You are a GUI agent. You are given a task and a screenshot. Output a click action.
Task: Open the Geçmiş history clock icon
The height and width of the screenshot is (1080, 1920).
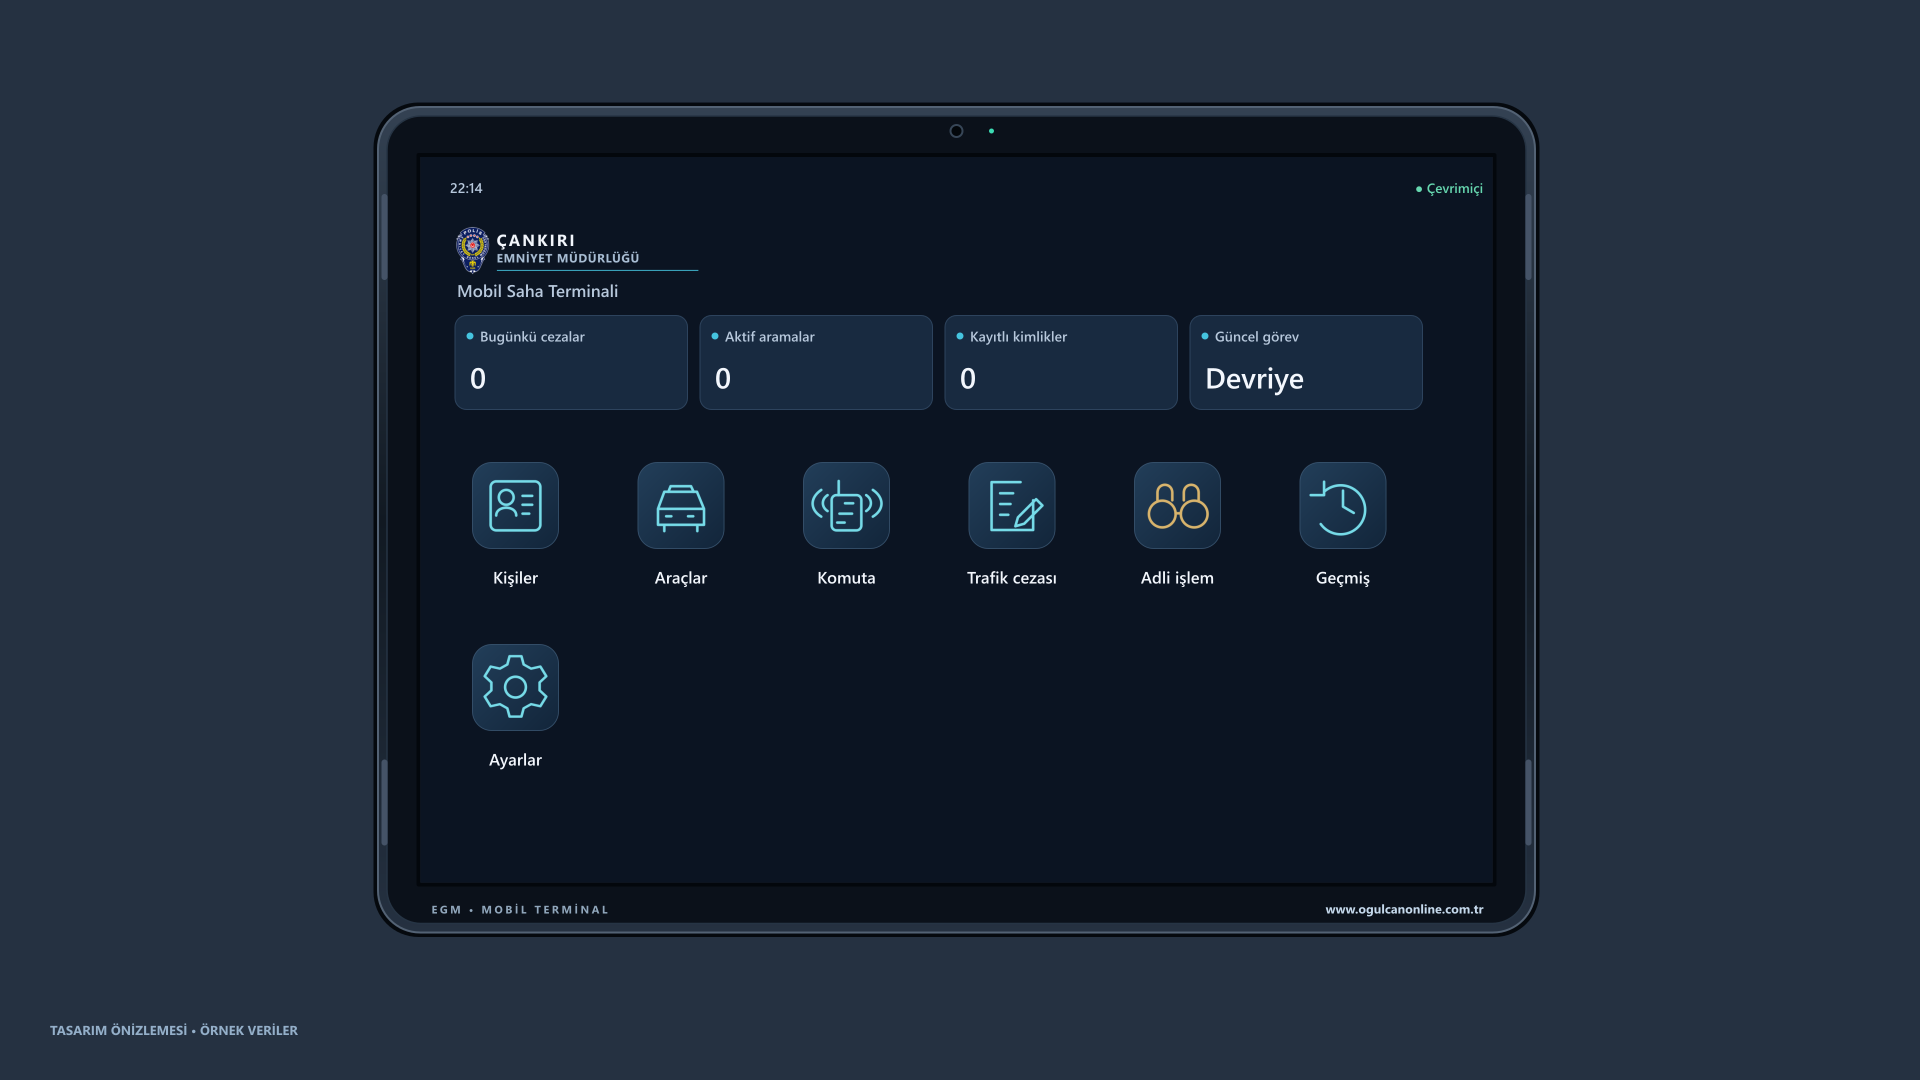(1343, 505)
